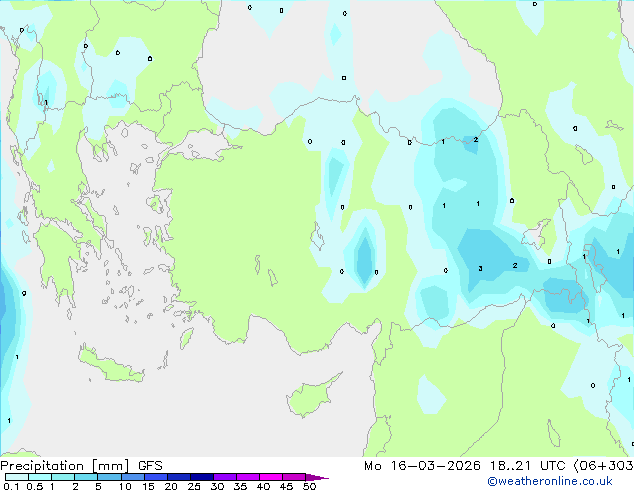Click the 0.1–0.5 mm legend color box
The width and height of the screenshot is (634, 490).
17,477
